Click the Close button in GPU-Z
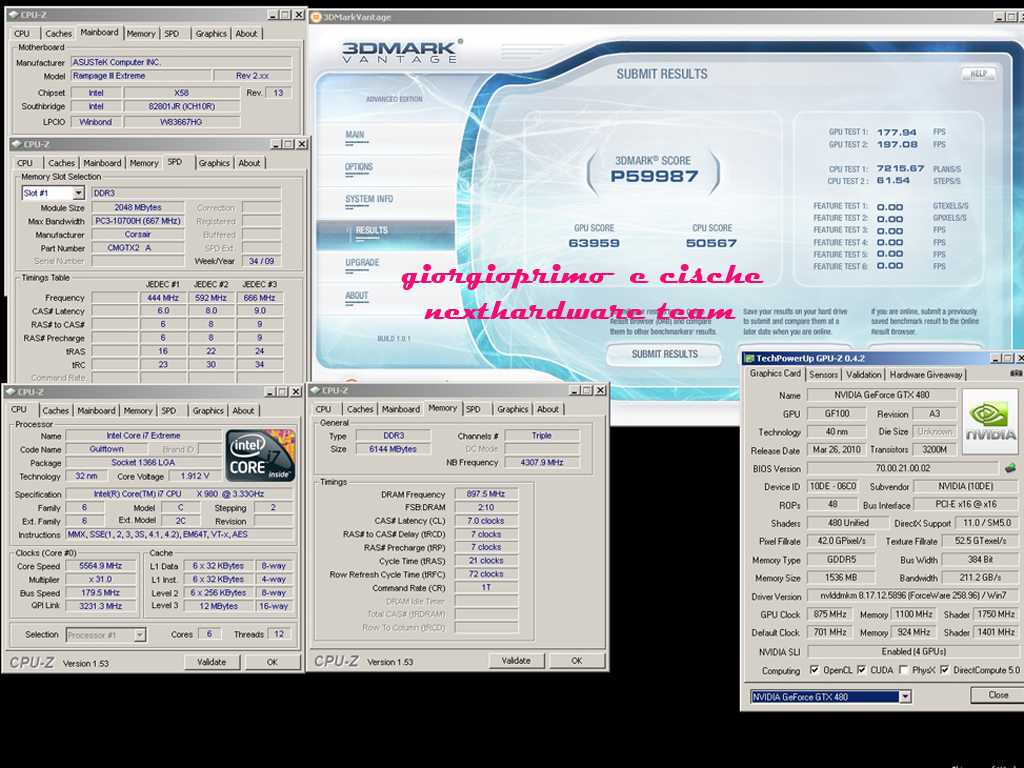Image resolution: width=1024 pixels, height=768 pixels. pyautogui.click(x=997, y=695)
